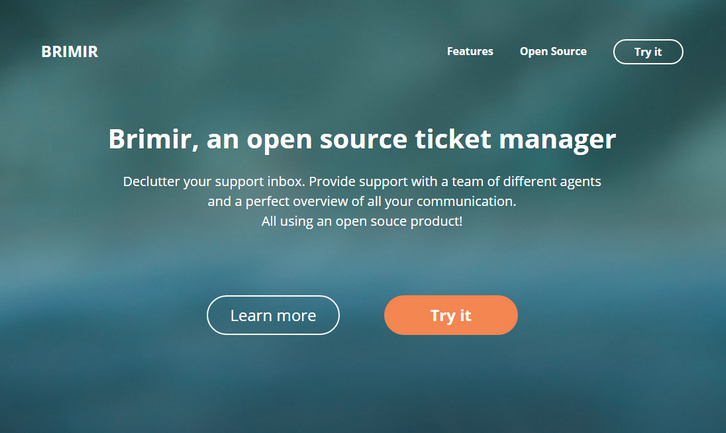Click the Learn more button

coord(273,315)
